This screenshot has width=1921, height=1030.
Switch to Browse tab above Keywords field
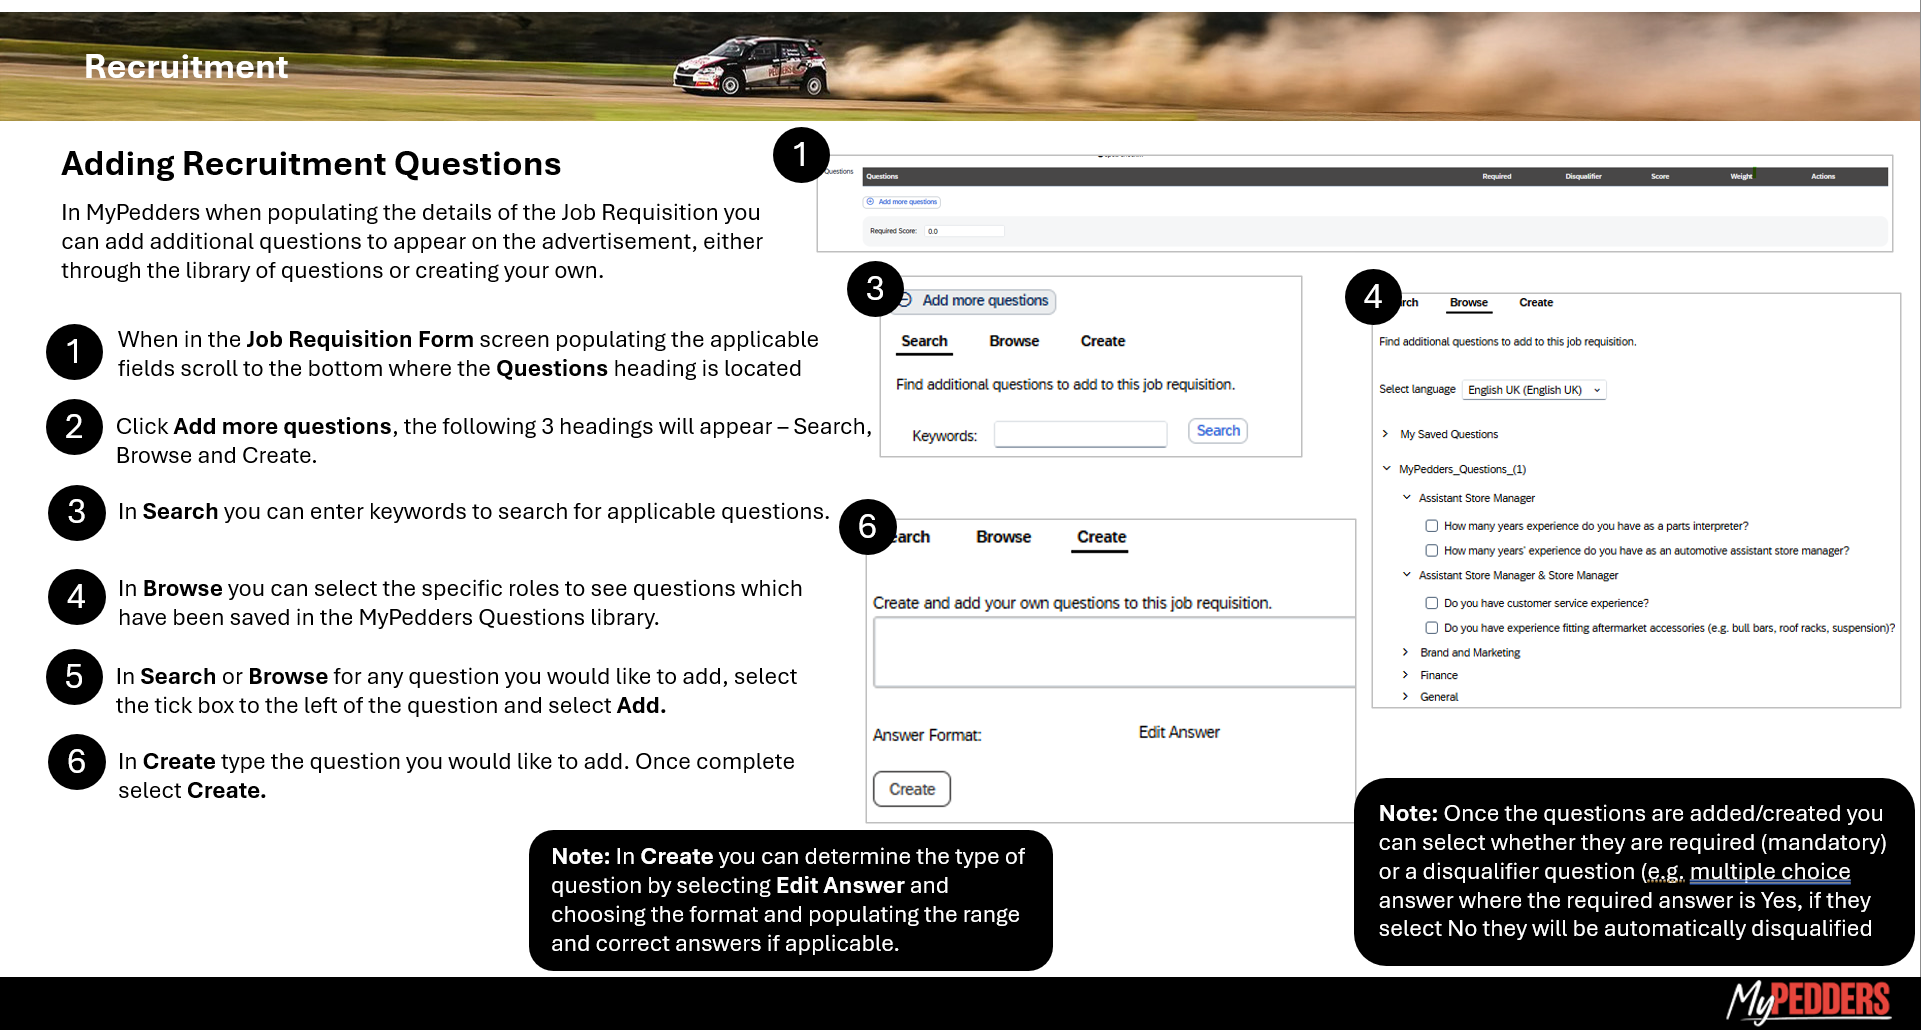point(1013,341)
